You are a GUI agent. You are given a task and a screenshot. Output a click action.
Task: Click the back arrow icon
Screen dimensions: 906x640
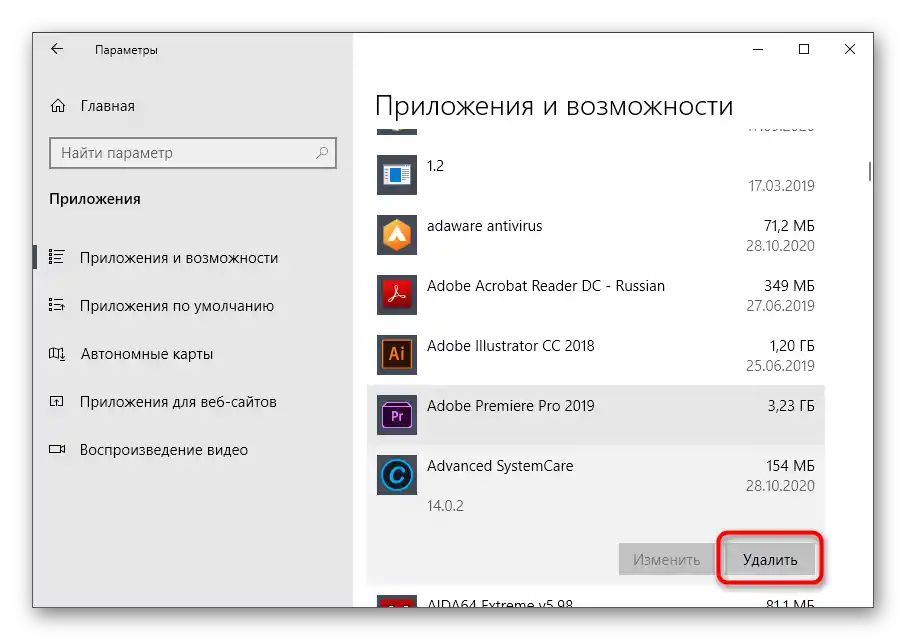click(x=57, y=49)
